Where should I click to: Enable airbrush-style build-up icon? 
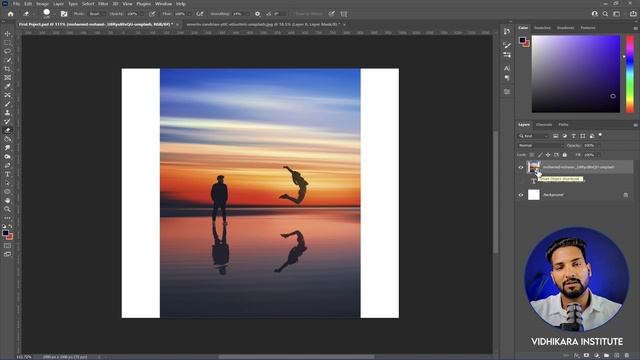[x=200, y=14]
